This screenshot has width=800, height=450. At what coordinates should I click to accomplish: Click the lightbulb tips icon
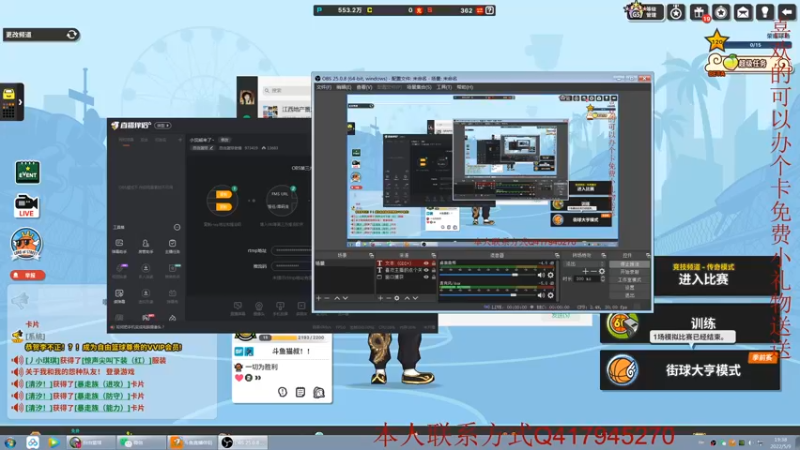765,12
